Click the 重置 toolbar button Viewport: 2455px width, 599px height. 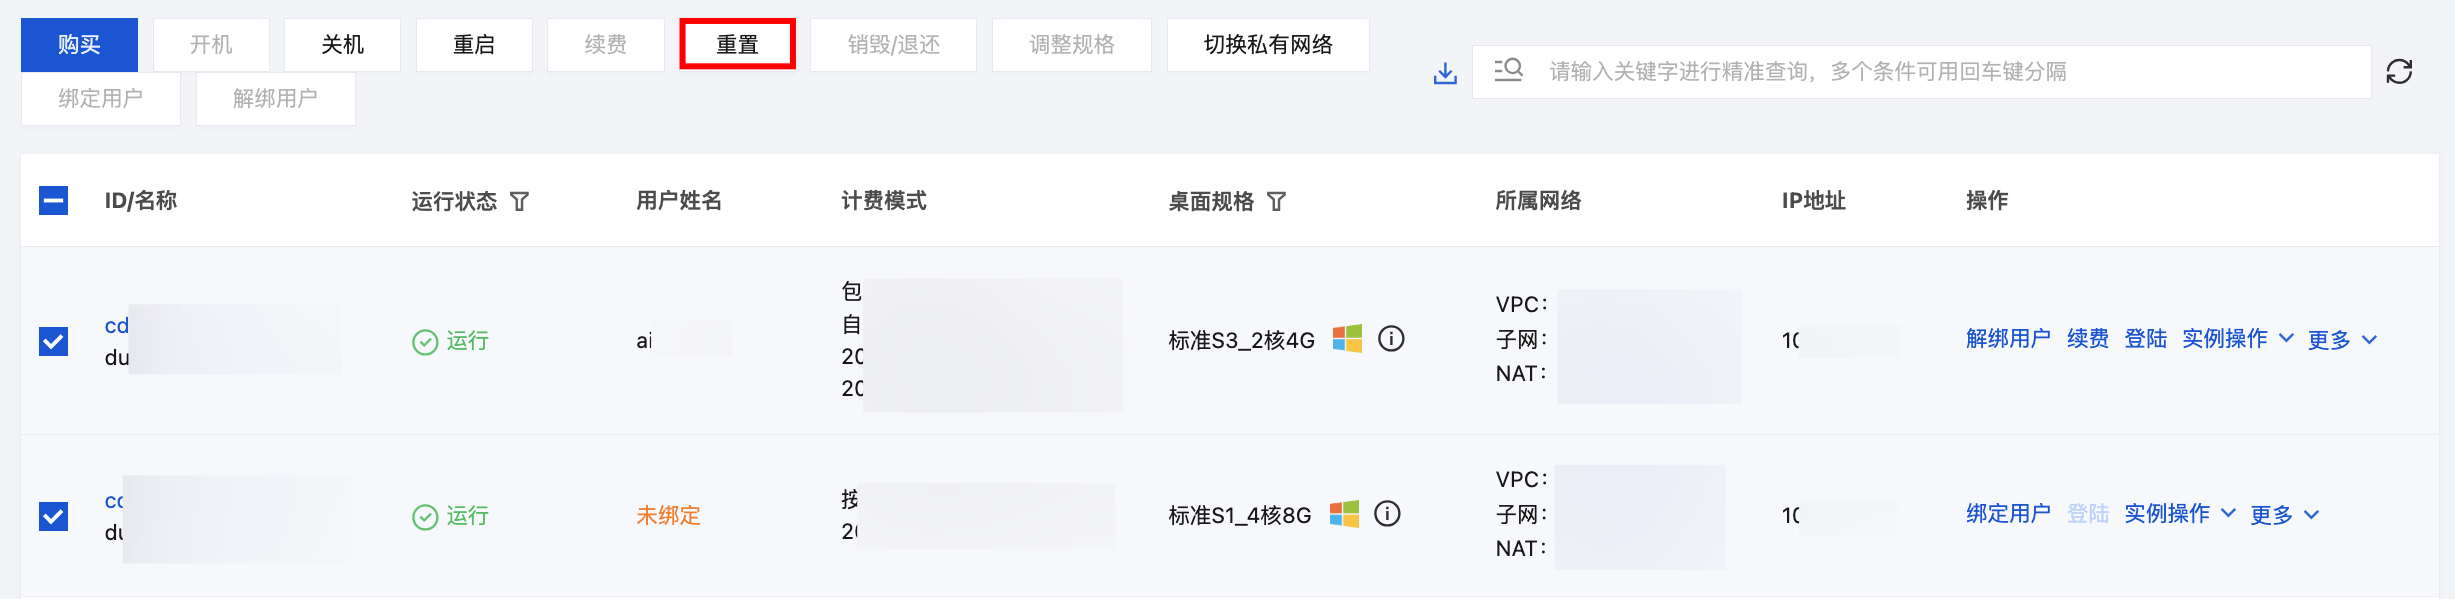click(737, 44)
